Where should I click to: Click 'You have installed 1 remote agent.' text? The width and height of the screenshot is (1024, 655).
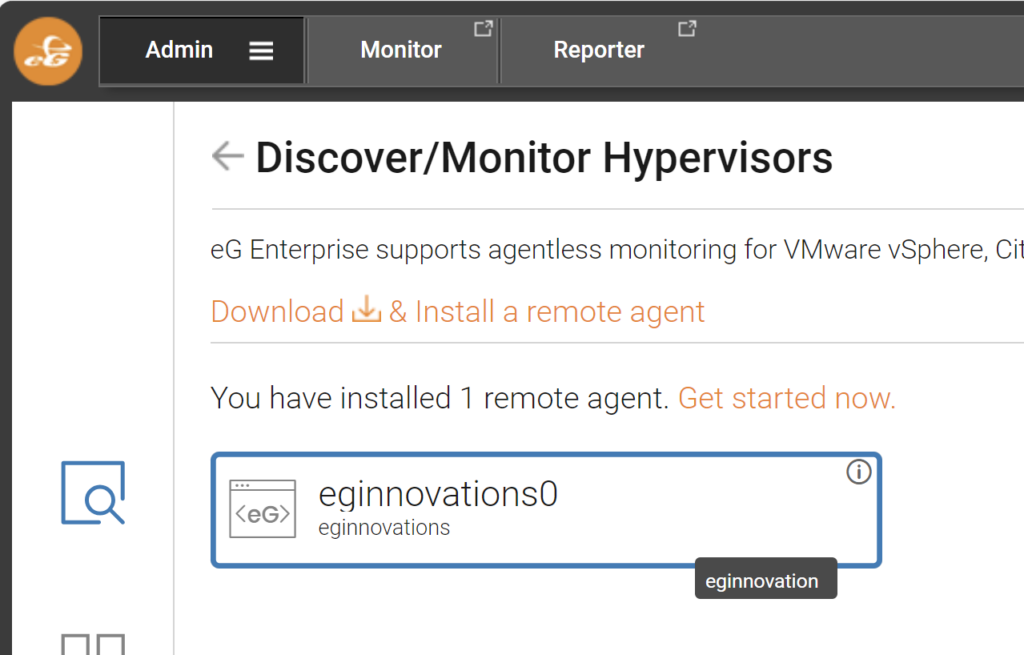[440, 398]
